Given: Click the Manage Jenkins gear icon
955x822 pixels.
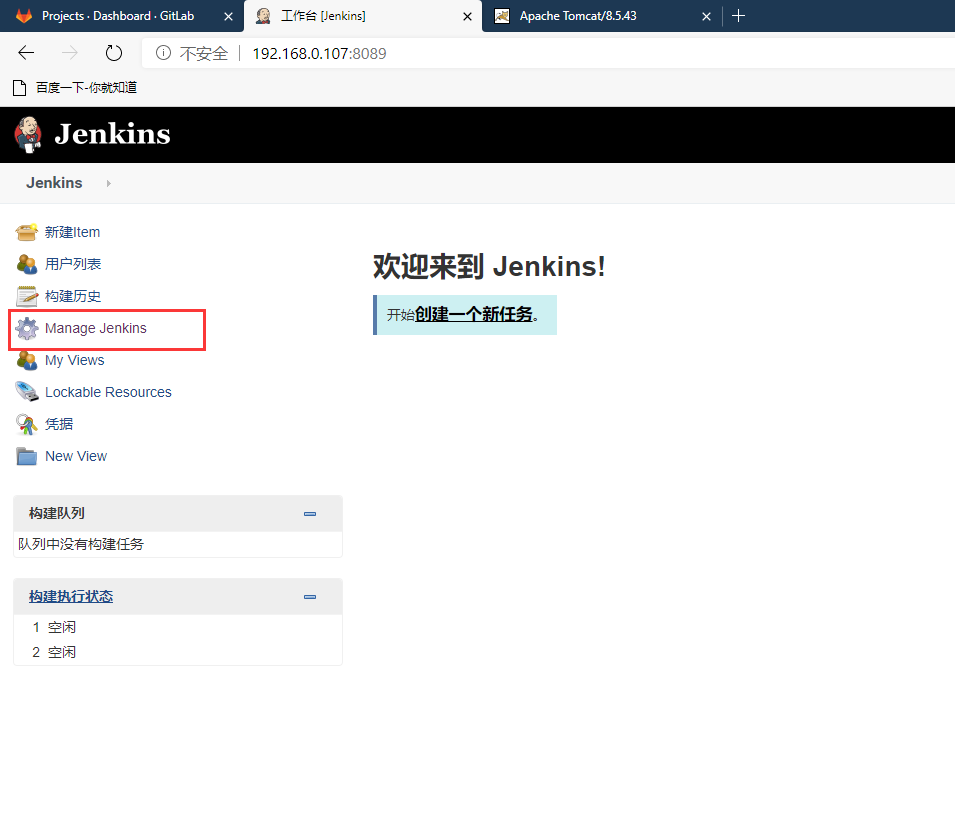Looking at the screenshot, I should 26,328.
